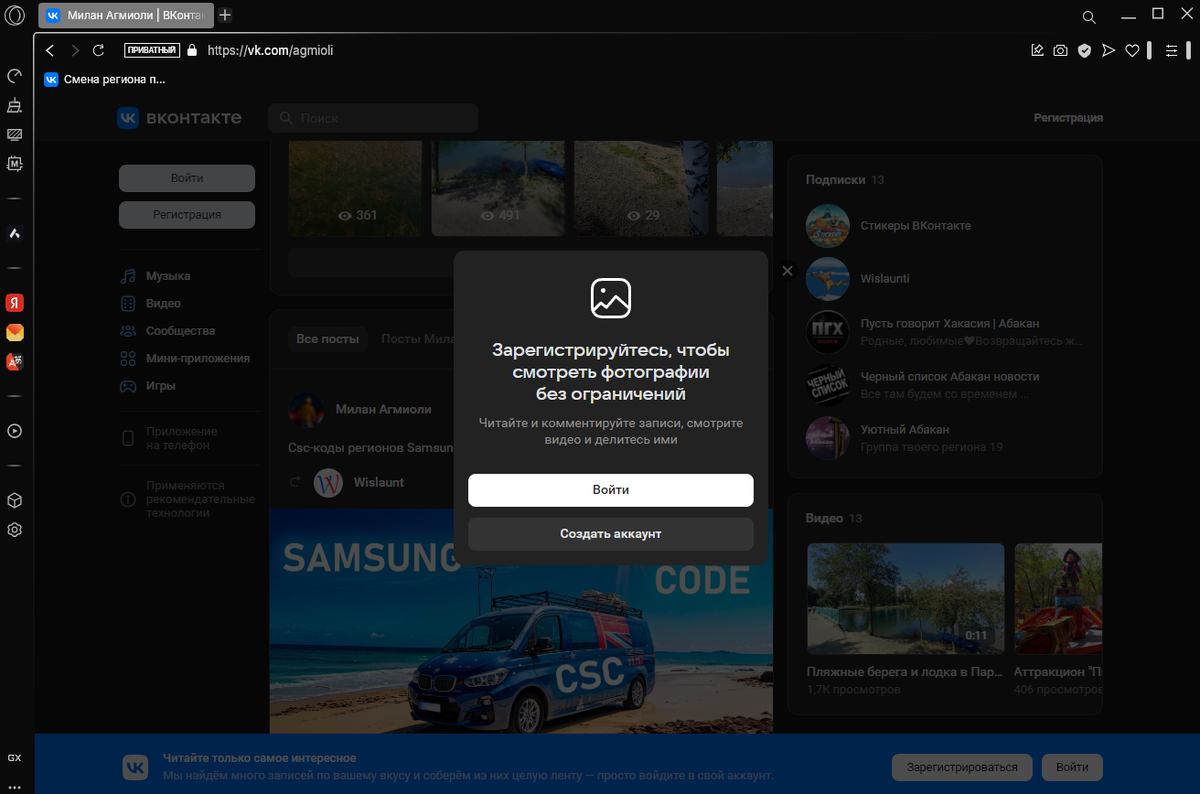This screenshot has width=1200, height=794.
Task: Click Войти in the bottom banner
Action: (x=1072, y=768)
